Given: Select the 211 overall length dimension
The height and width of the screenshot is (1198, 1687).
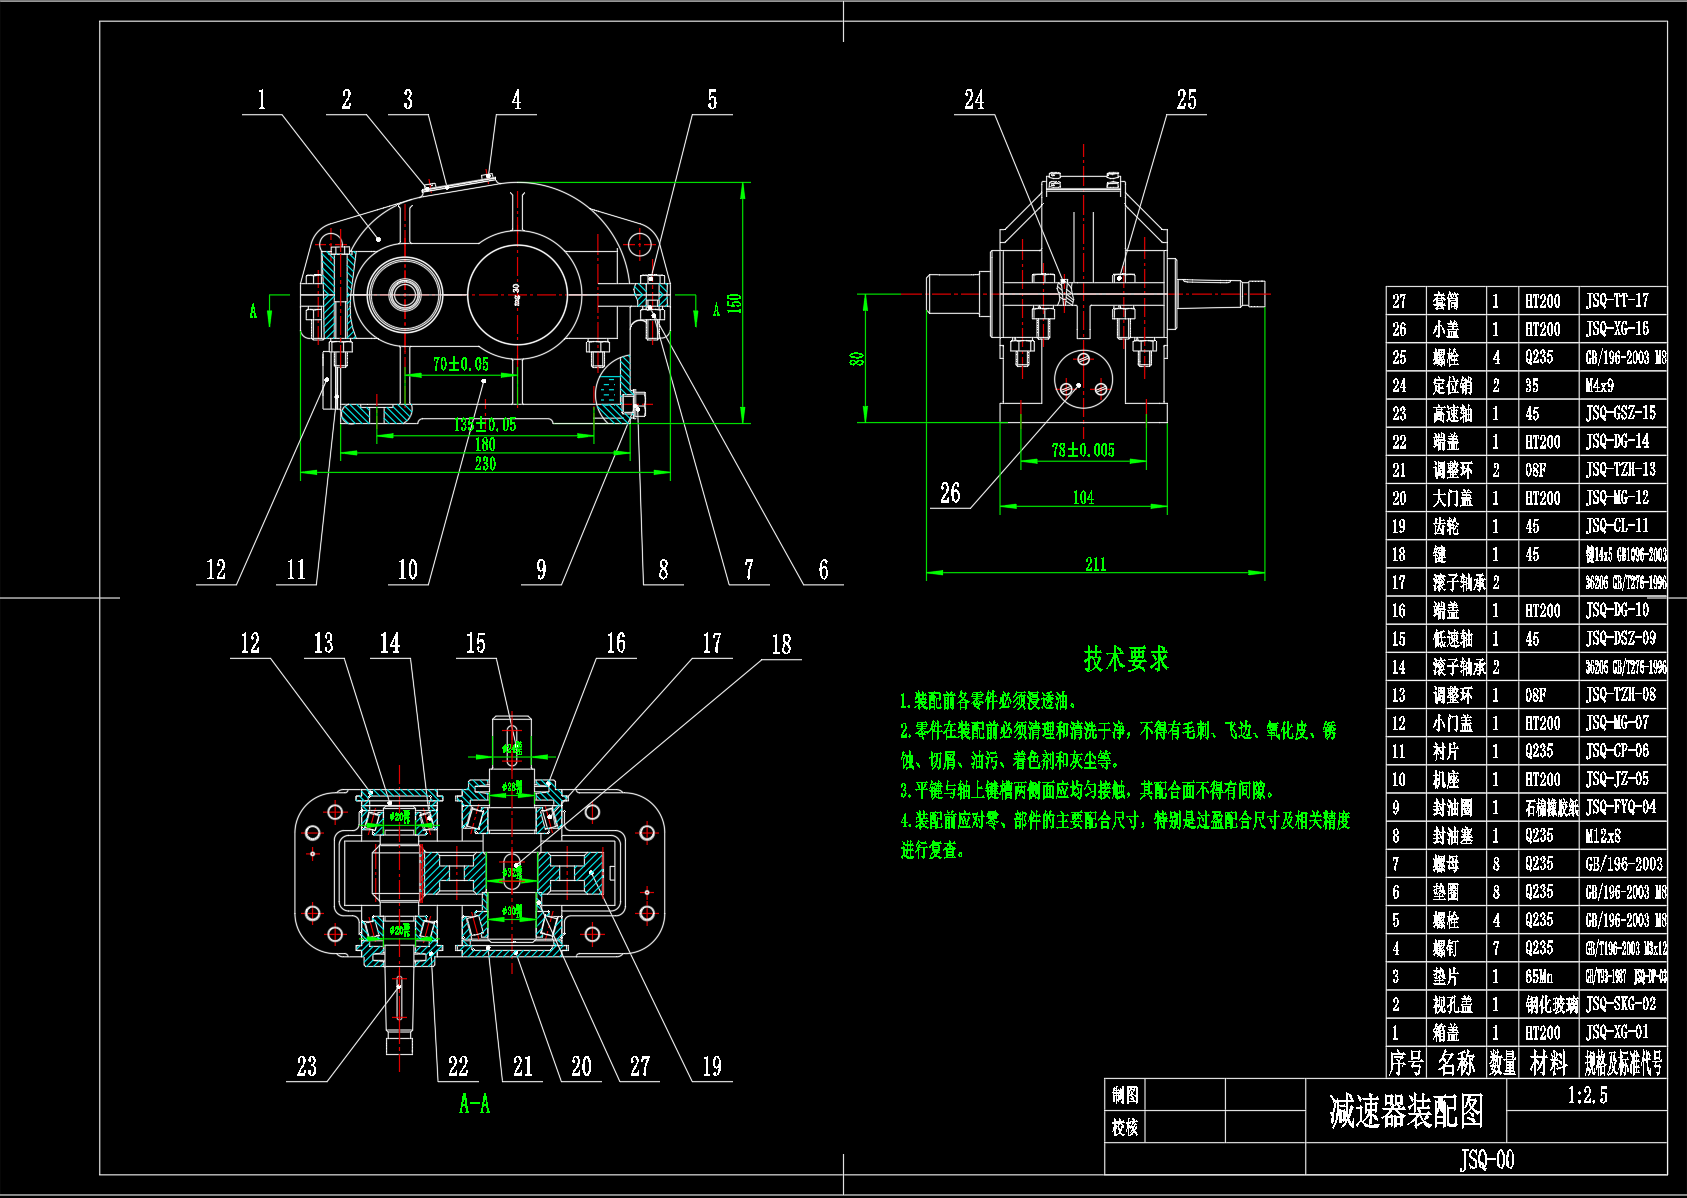Looking at the screenshot, I should click(x=1096, y=564).
